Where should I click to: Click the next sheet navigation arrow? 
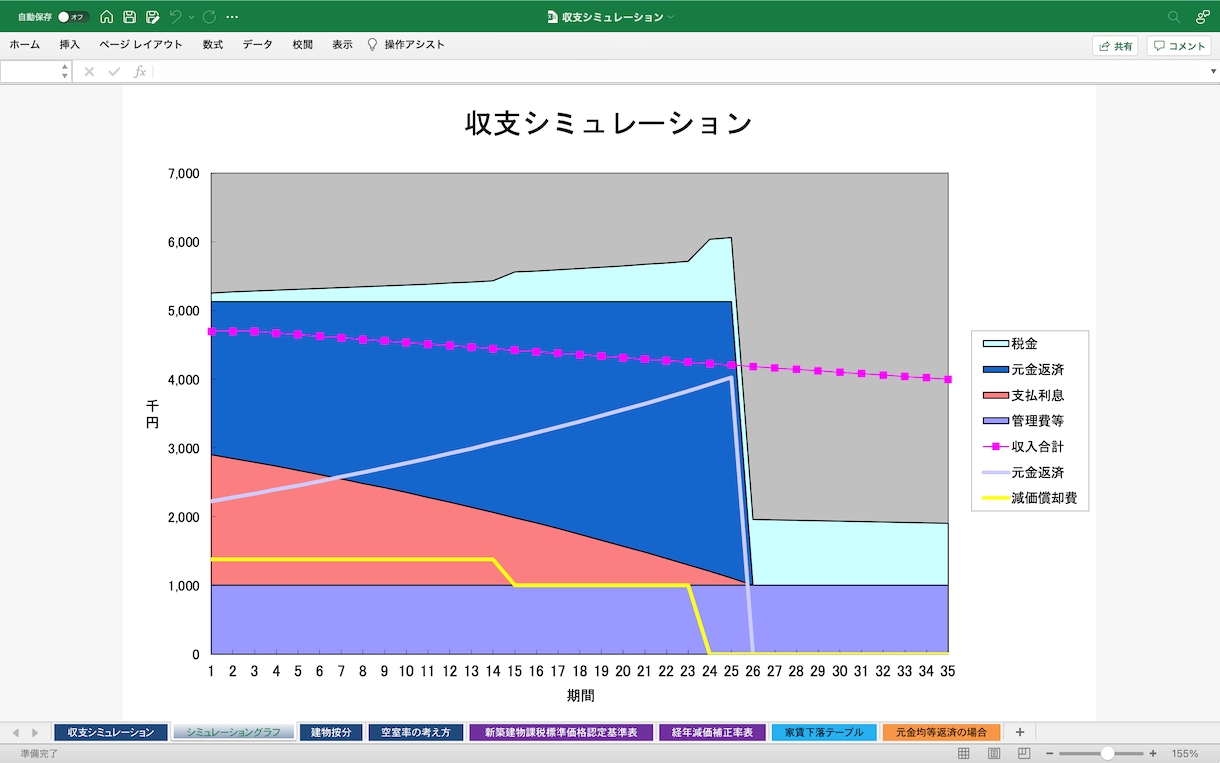click(x=35, y=733)
